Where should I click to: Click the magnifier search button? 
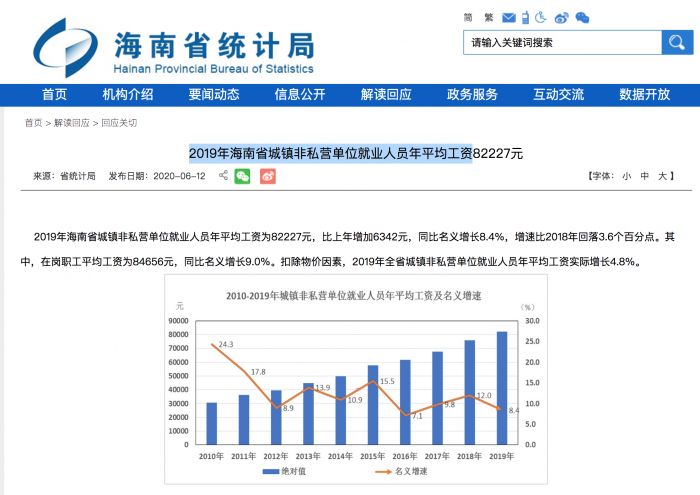676,42
